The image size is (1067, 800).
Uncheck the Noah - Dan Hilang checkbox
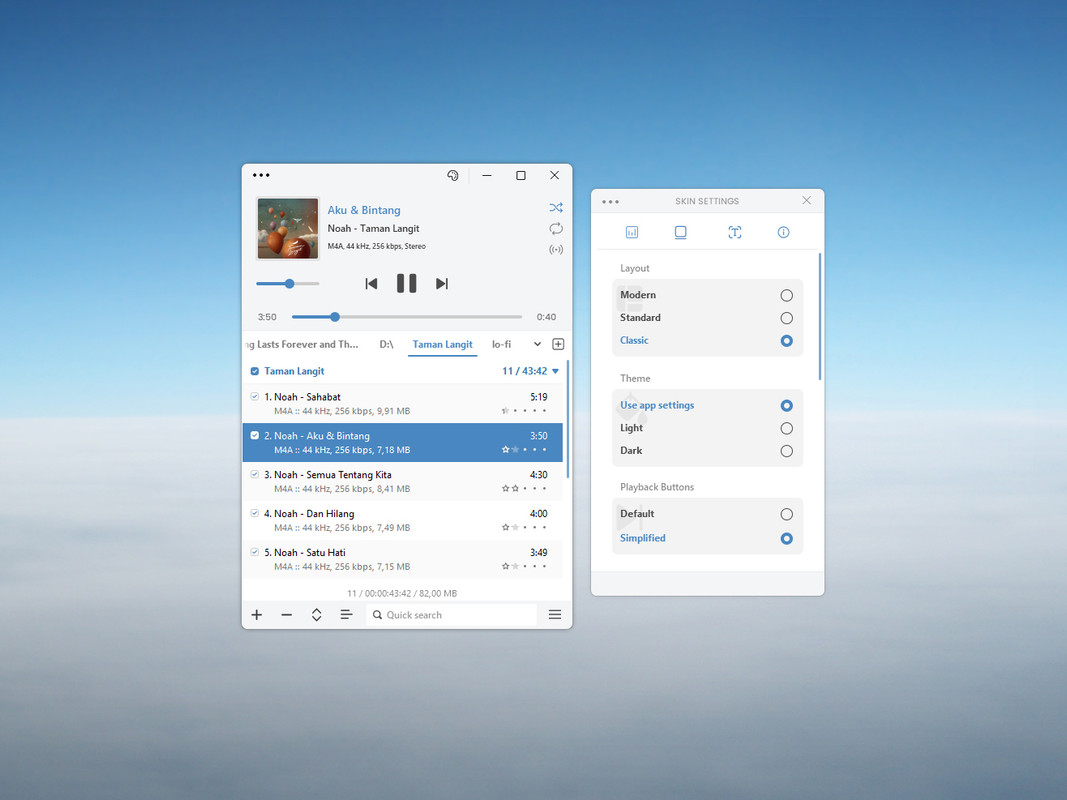tap(255, 513)
